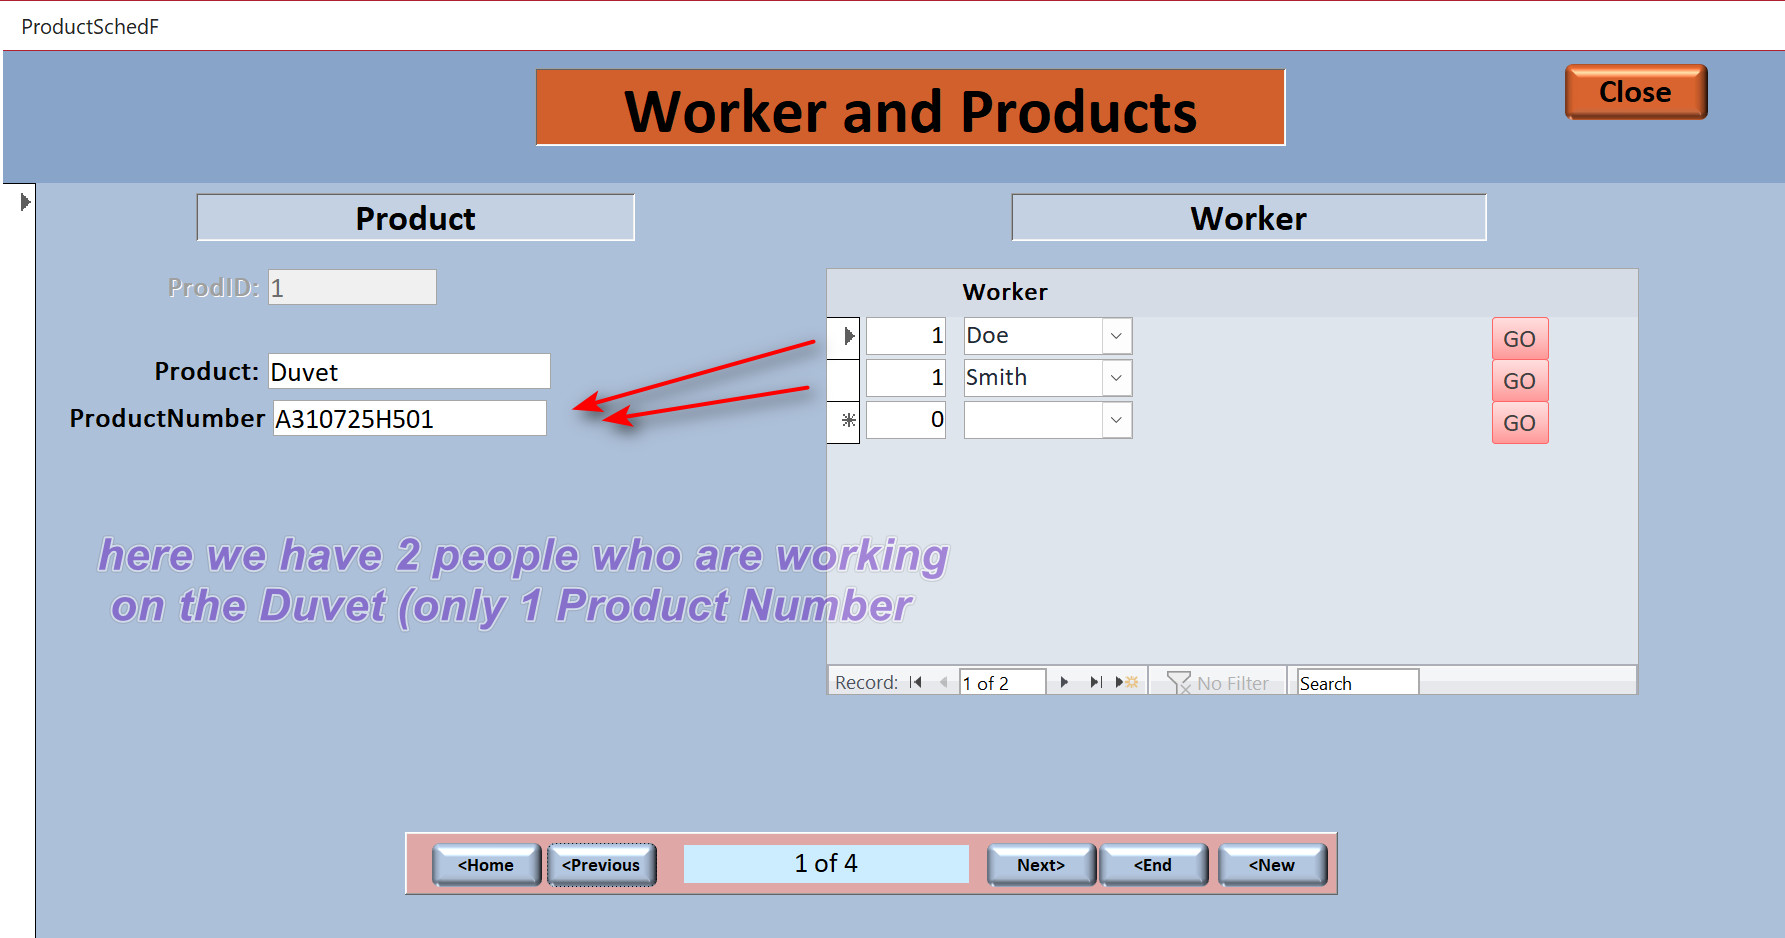The image size is (1785, 938).
Task: Click the ProductNumber field A310725H501
Action: [x=410, y=418]
